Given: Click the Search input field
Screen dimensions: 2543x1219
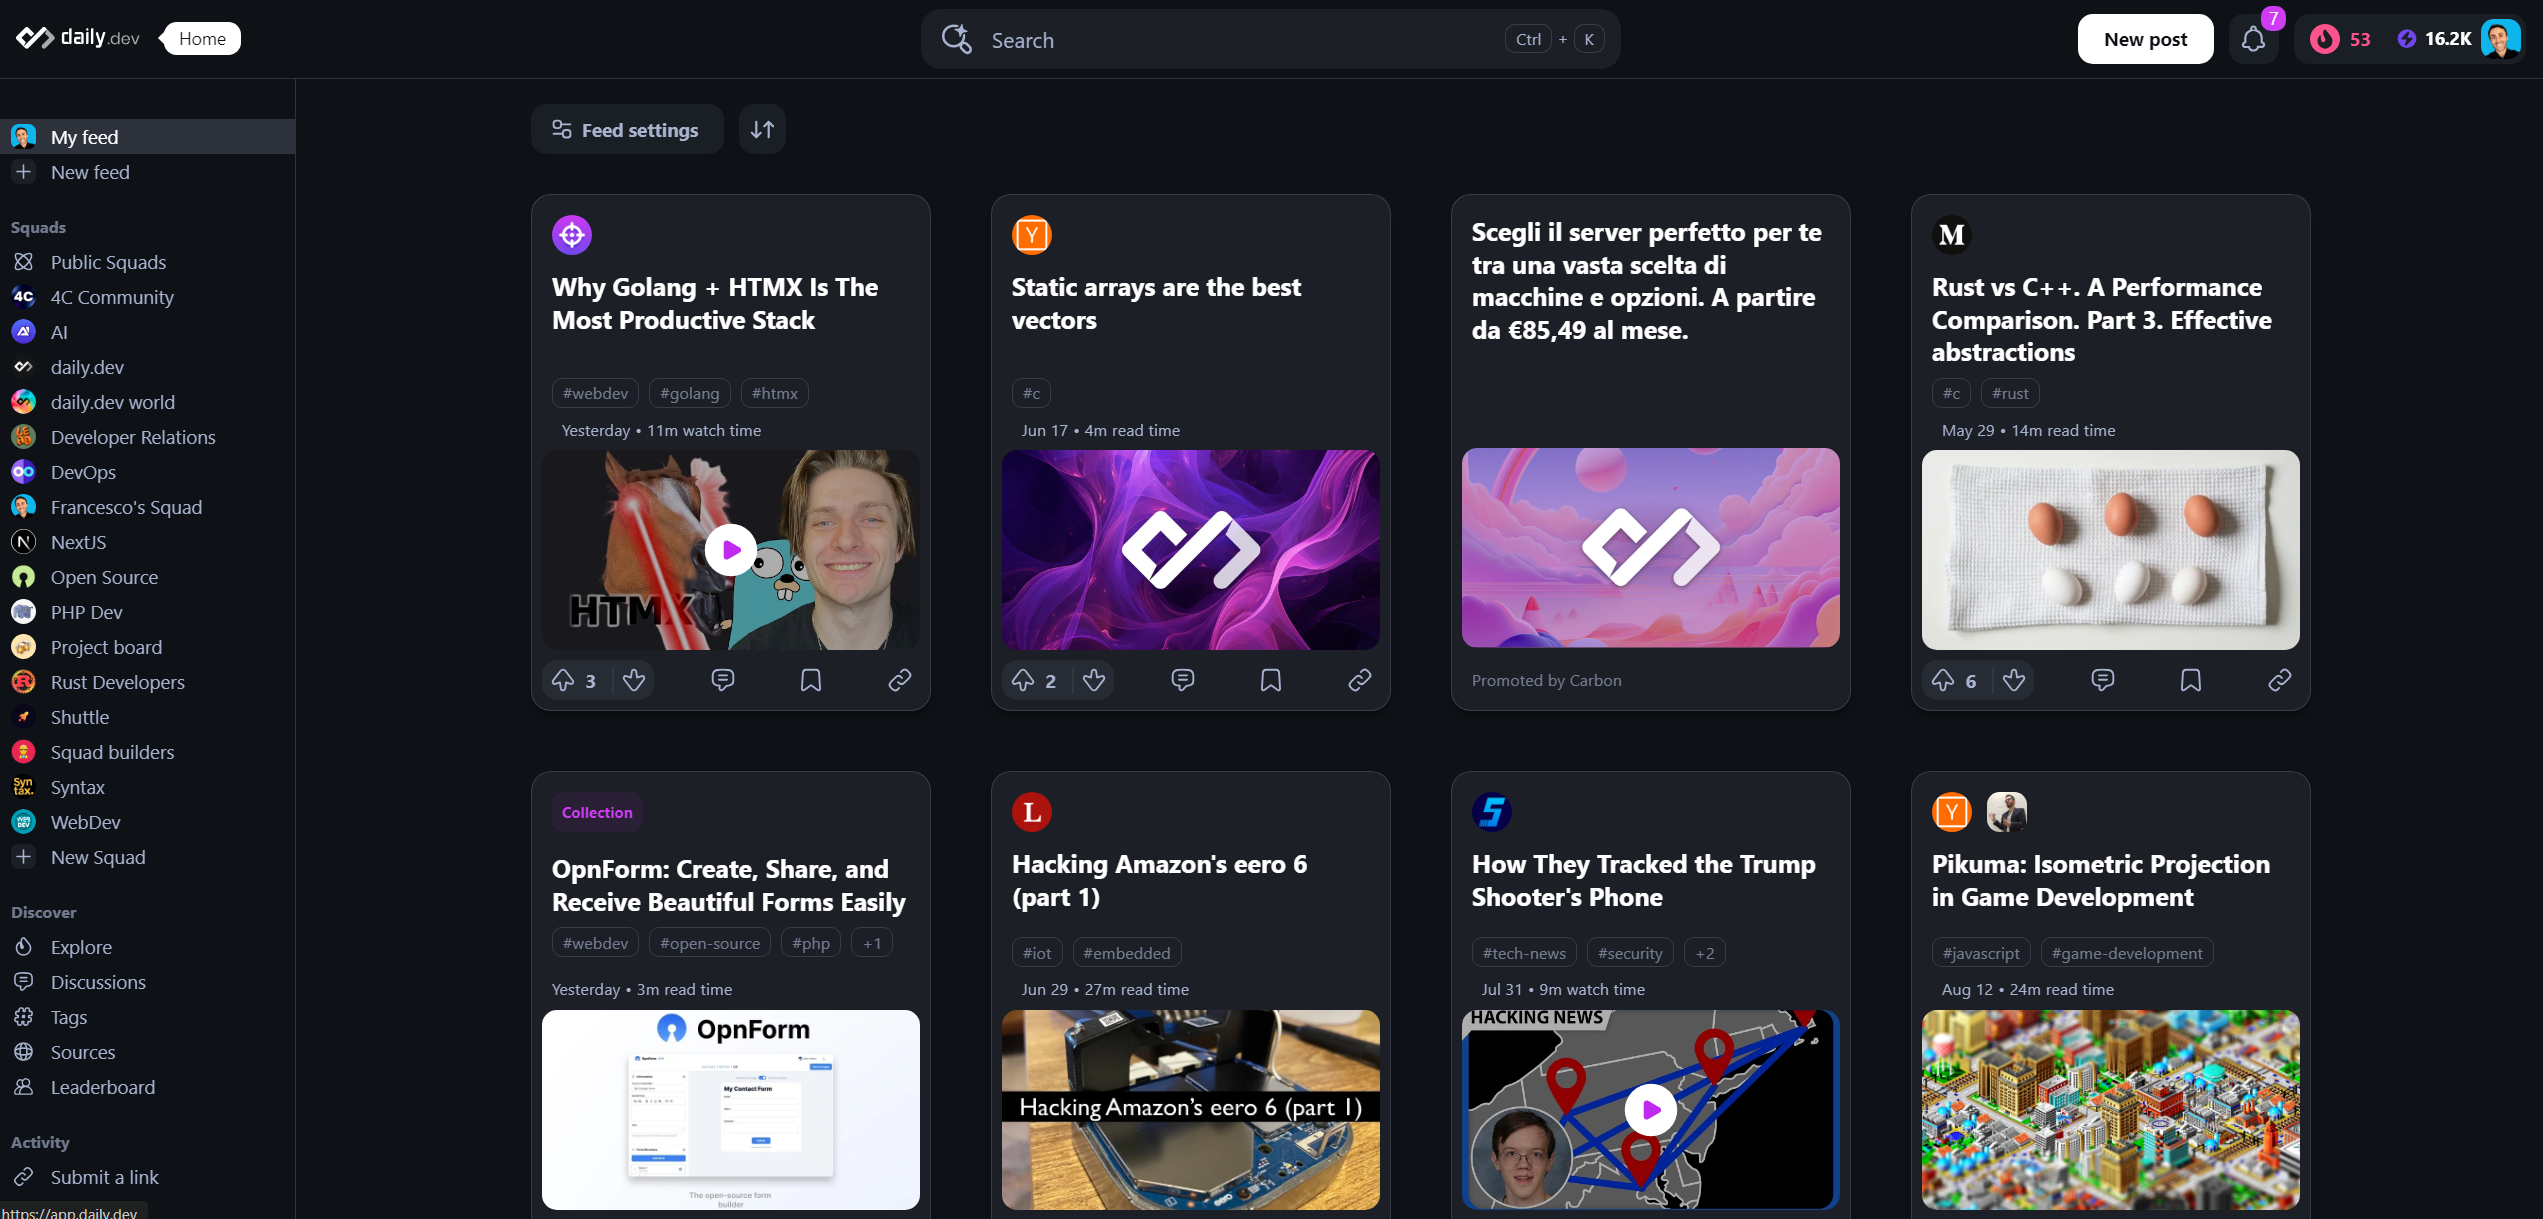Looking at the screenshot, I should pos(1270,40).
